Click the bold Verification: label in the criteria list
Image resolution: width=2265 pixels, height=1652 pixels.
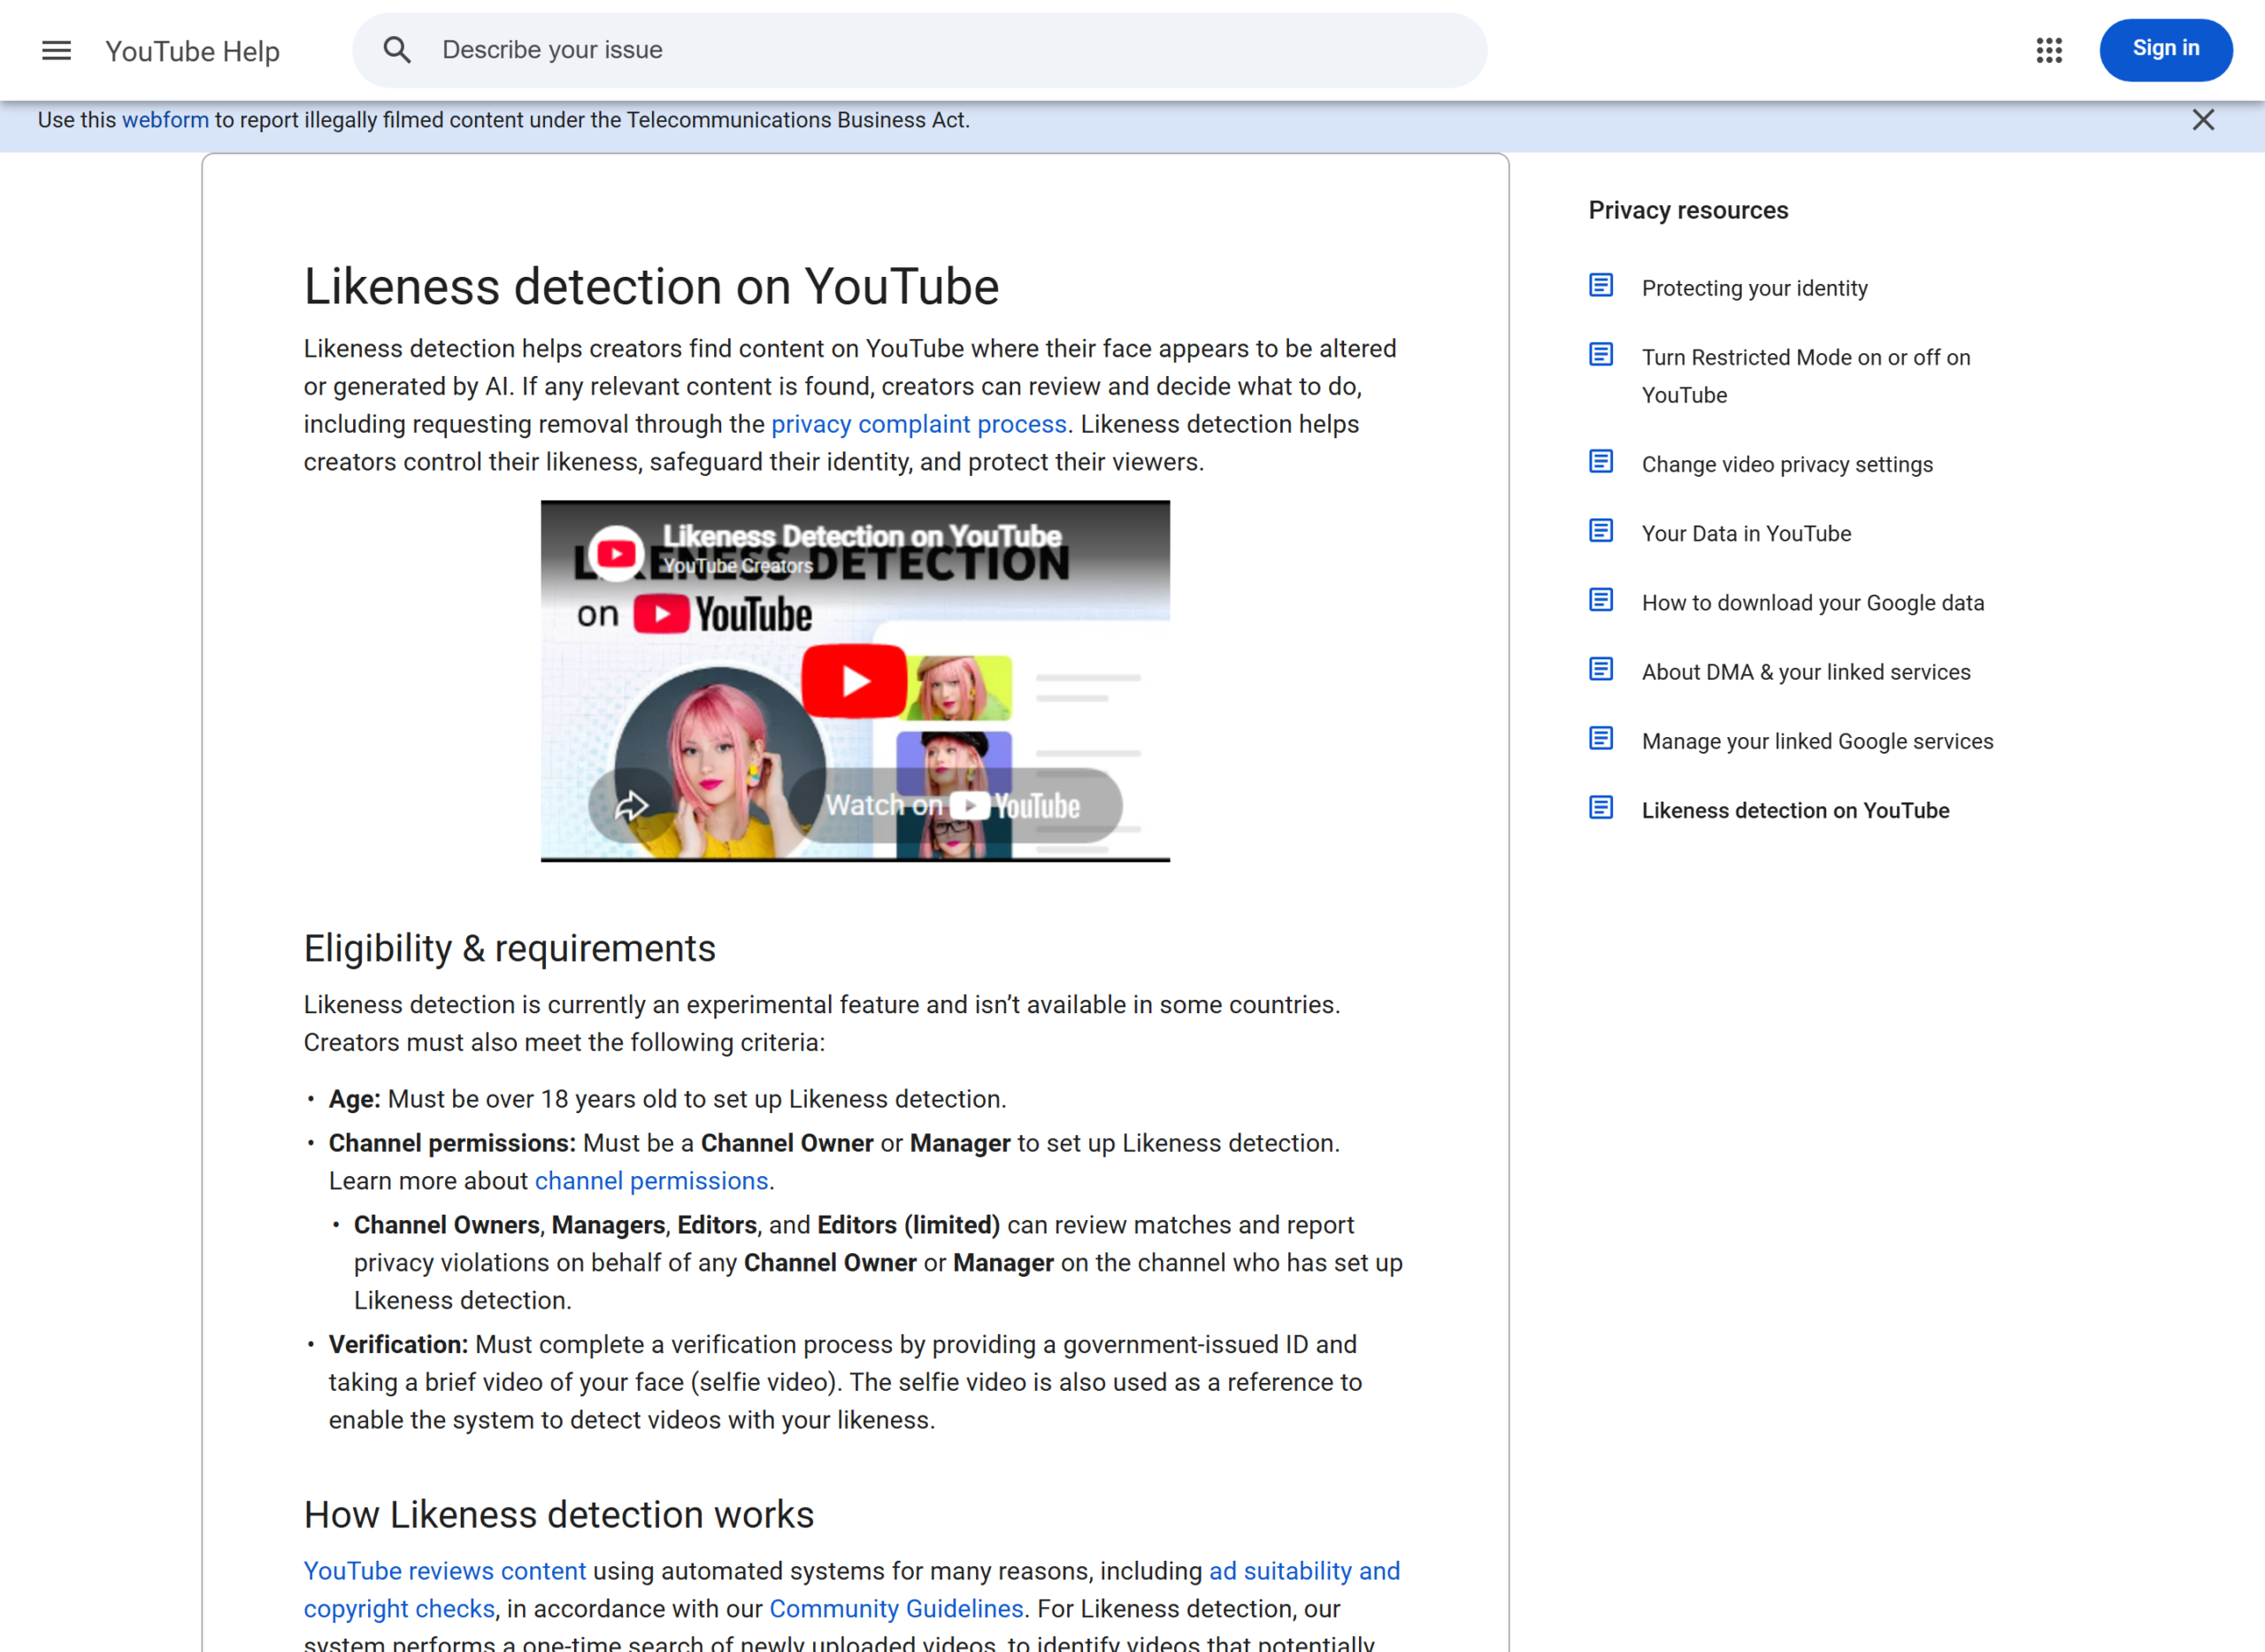click(x=398, y=1344)
